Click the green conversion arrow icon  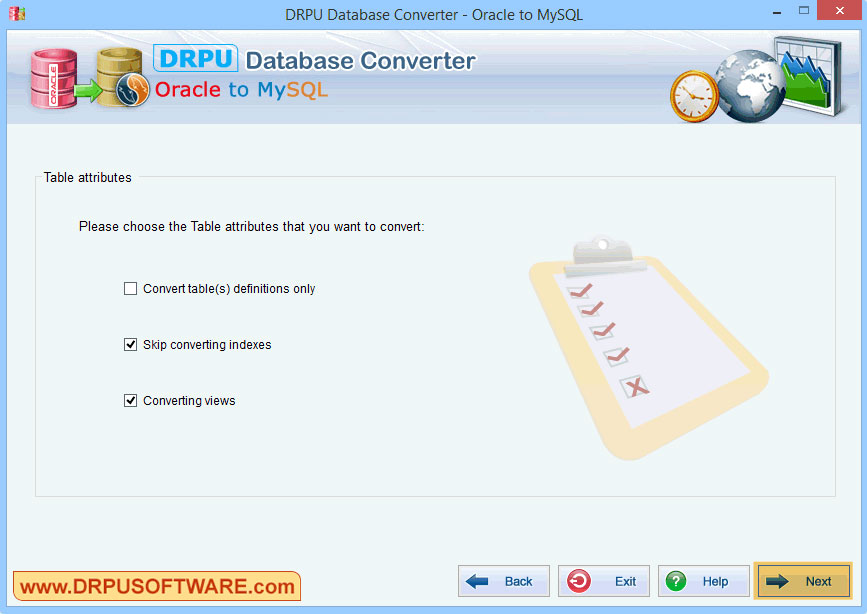click(x=87, y=90)
